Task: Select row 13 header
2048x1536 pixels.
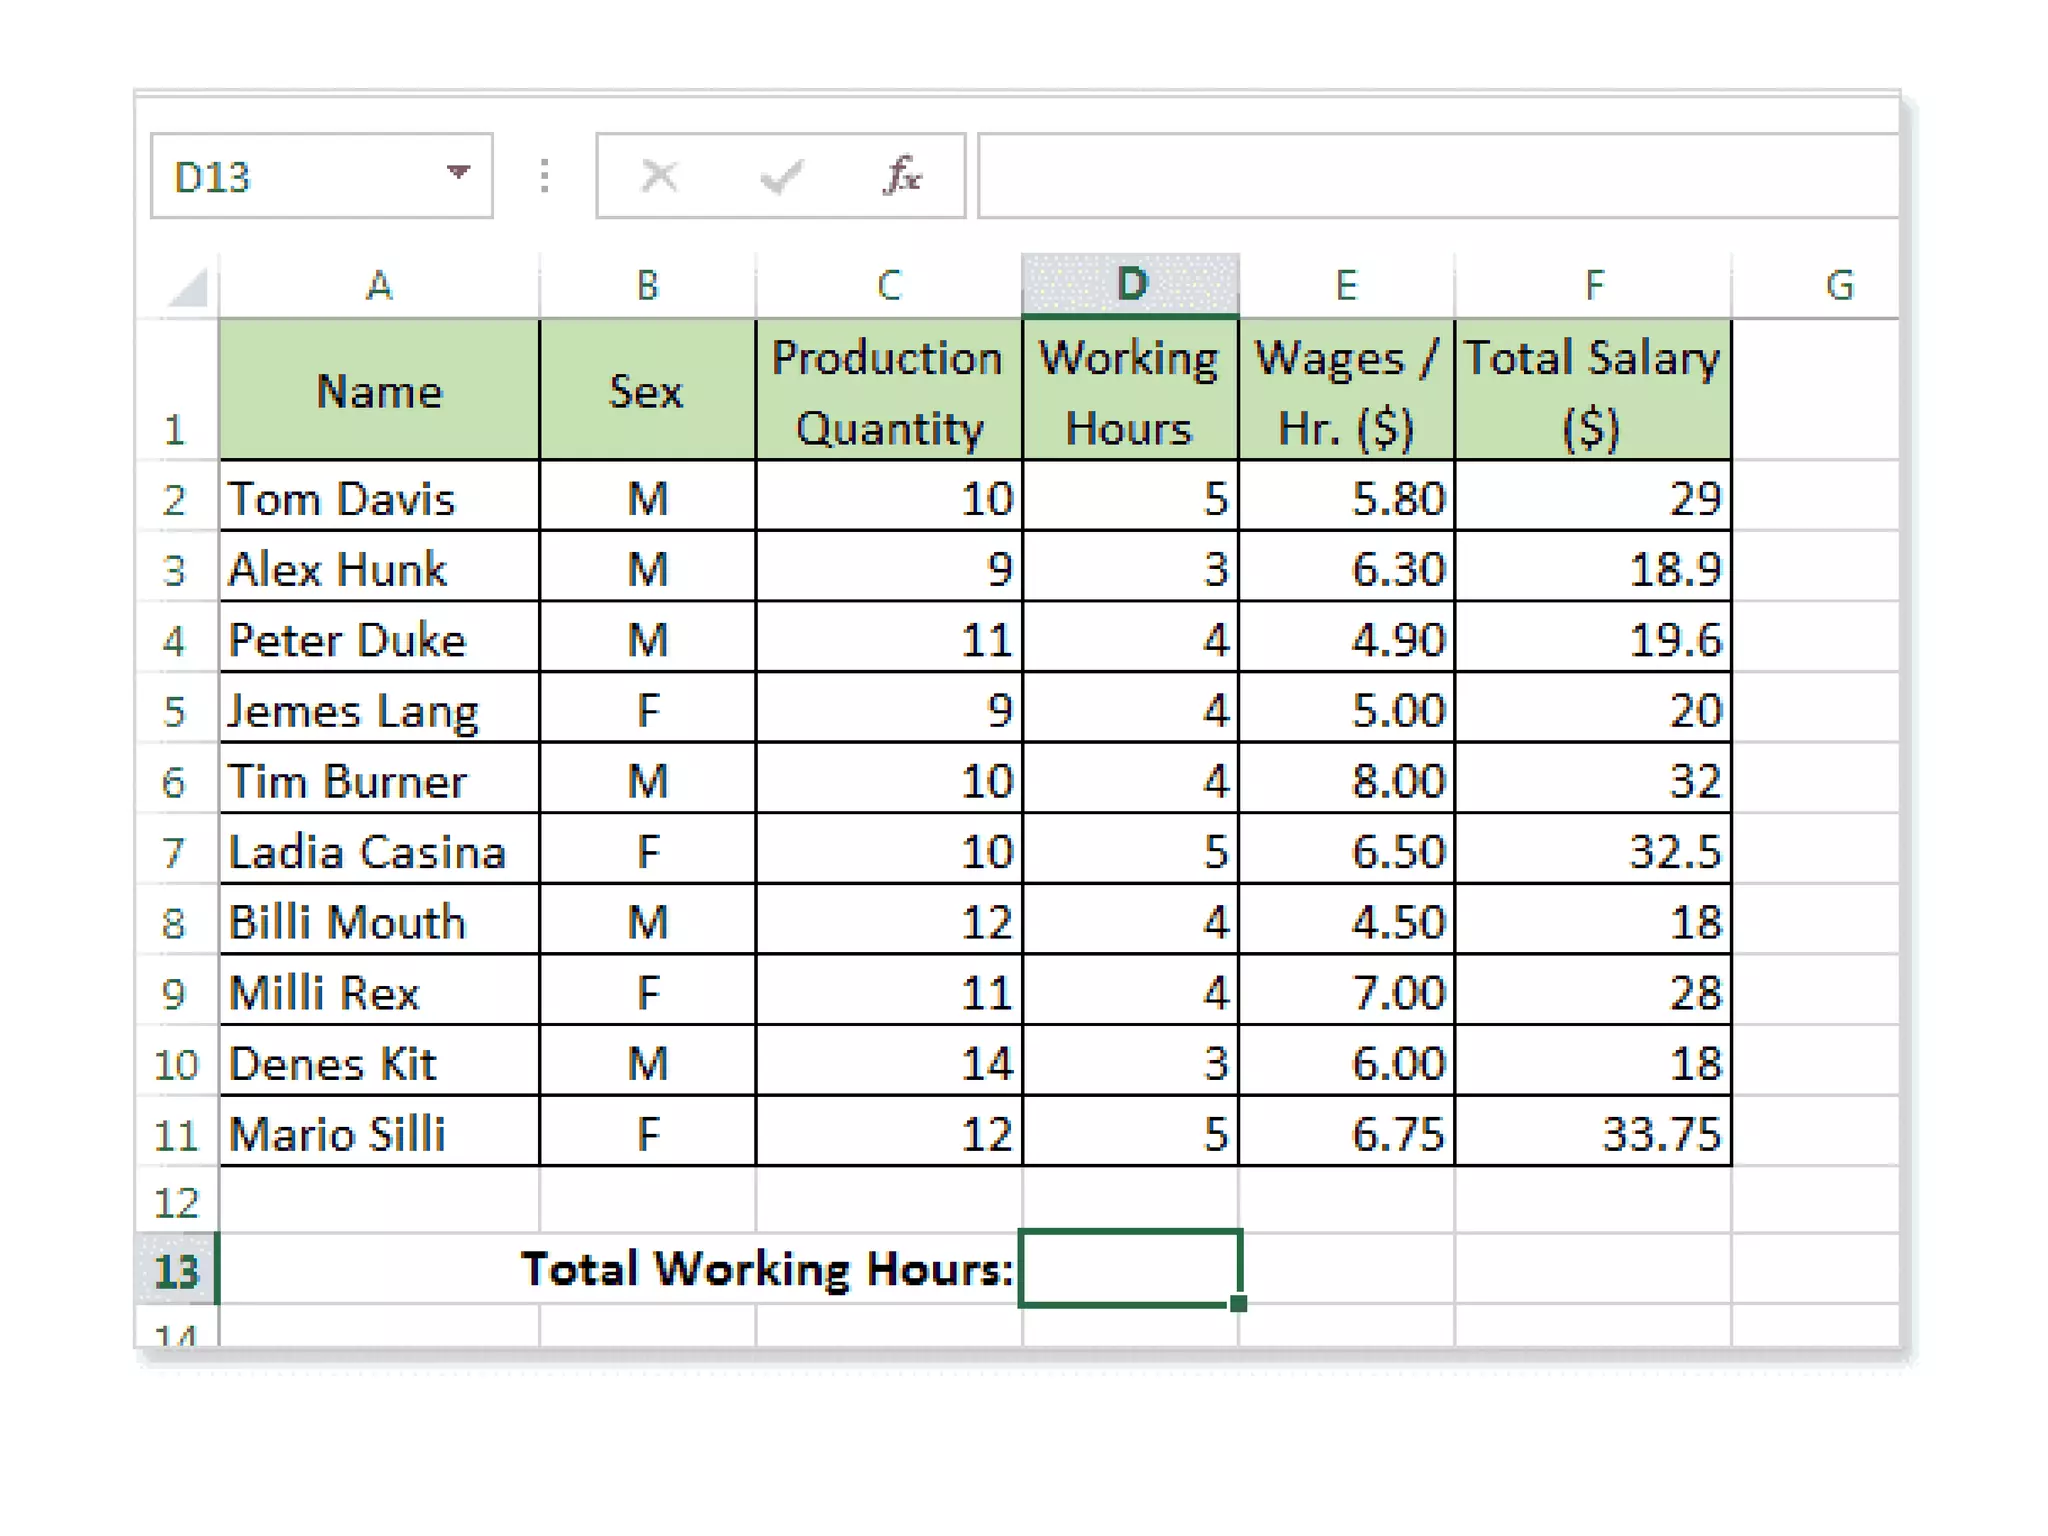Action: coord(176,1270)
